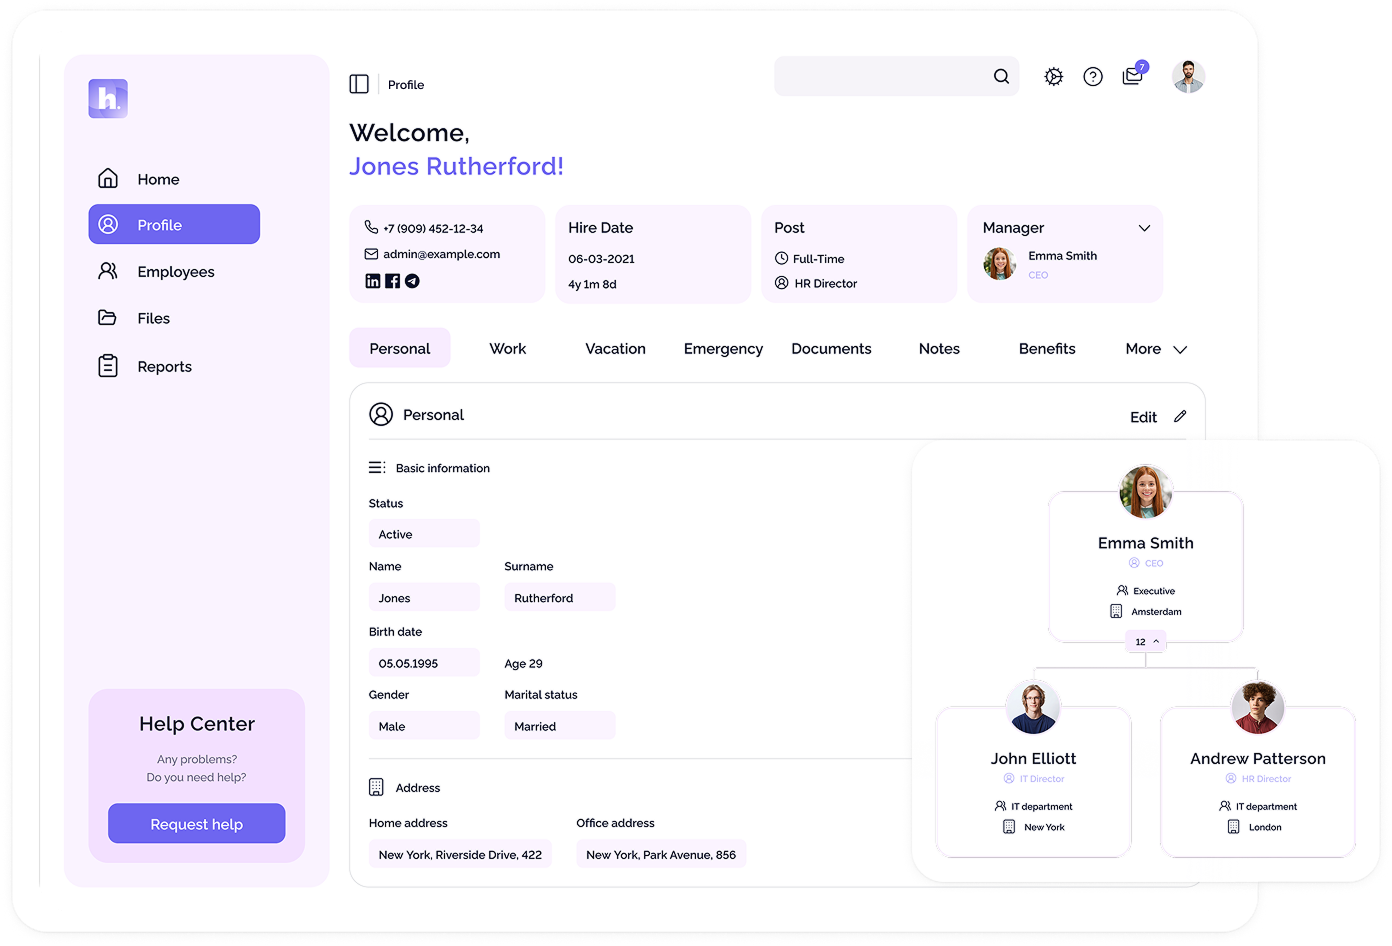Select the Home icon in sidebar

107,177
